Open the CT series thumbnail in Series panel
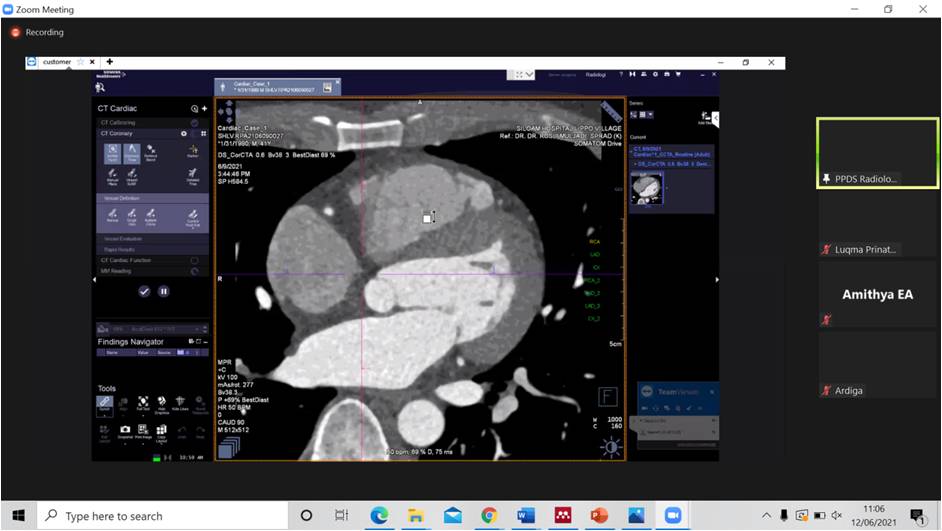 pyautogui.click(x=647, y=187)
